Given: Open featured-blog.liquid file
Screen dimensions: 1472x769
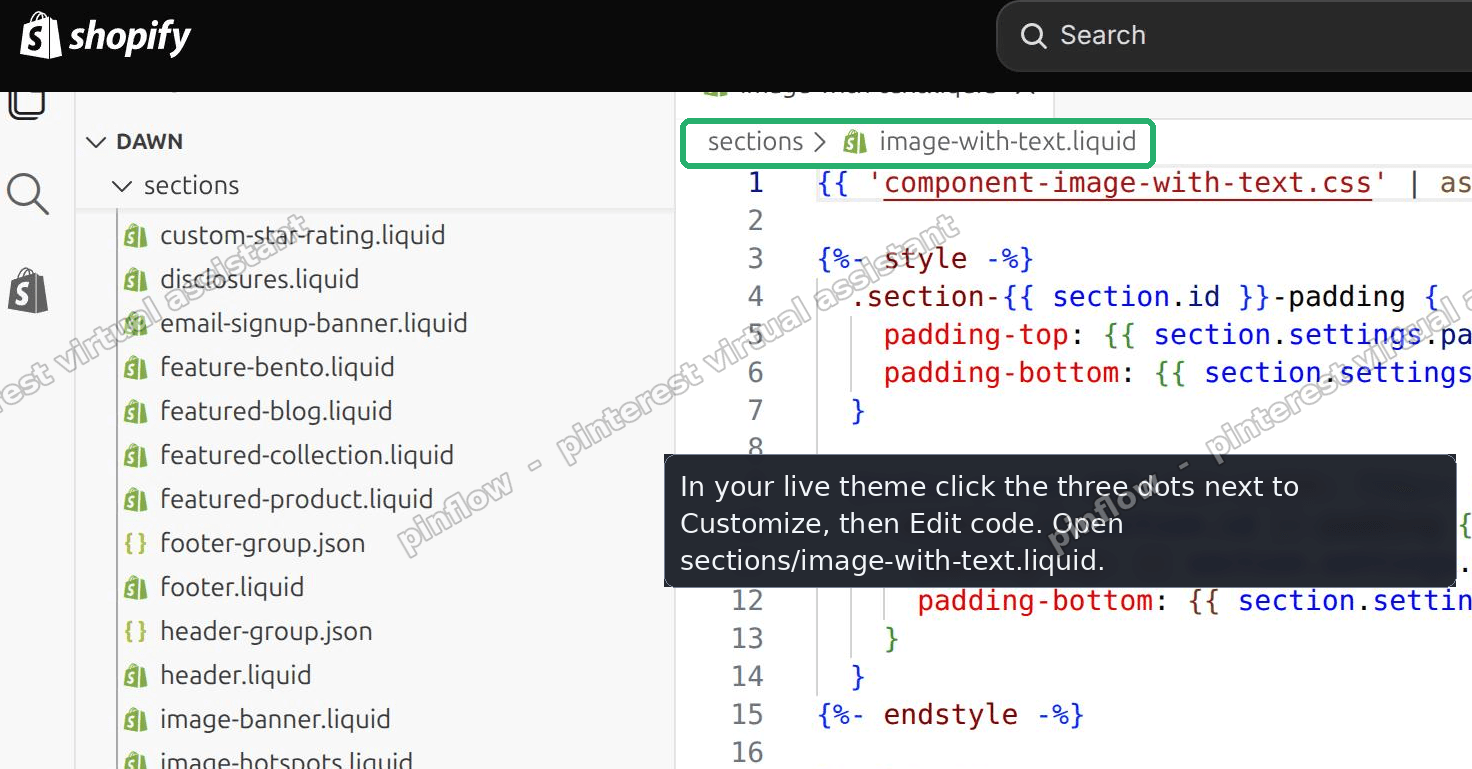Looking at the screenshot, I should 276,412.
